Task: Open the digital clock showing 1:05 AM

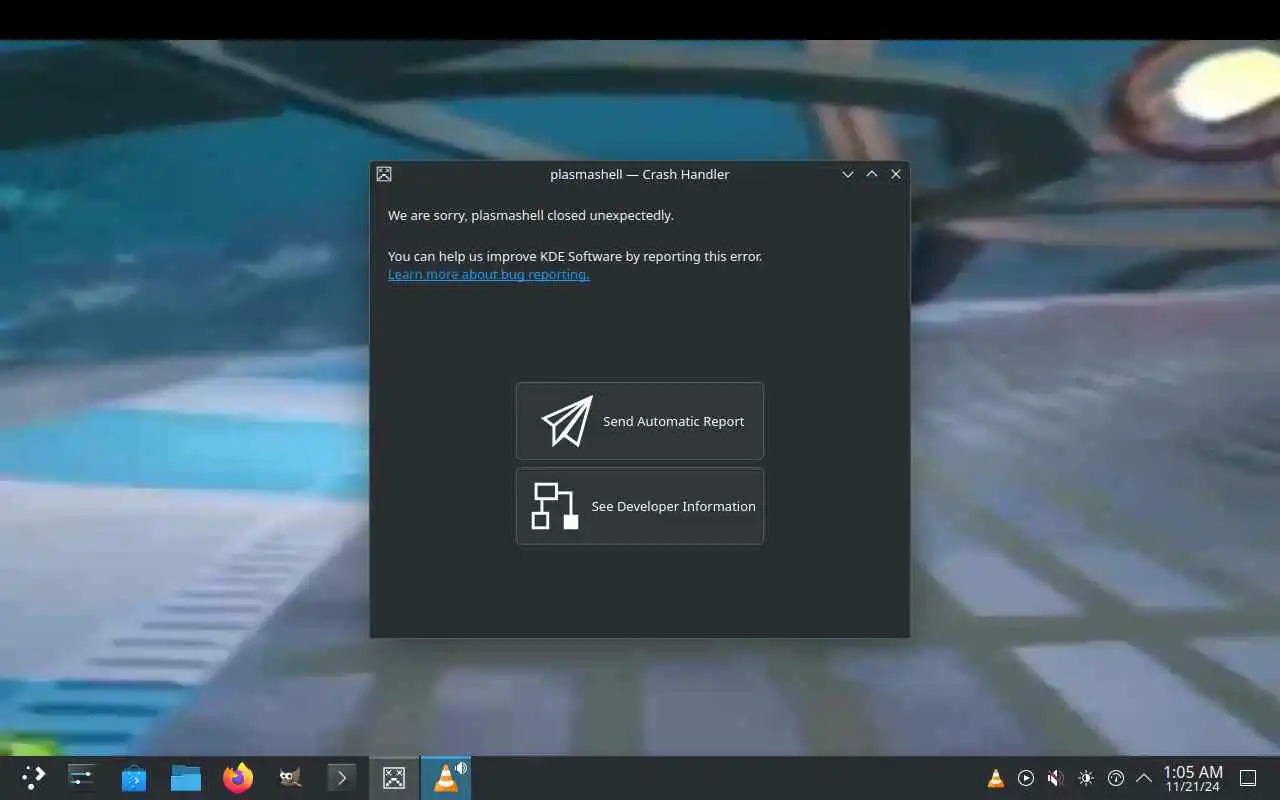Action: point(1192,778)
